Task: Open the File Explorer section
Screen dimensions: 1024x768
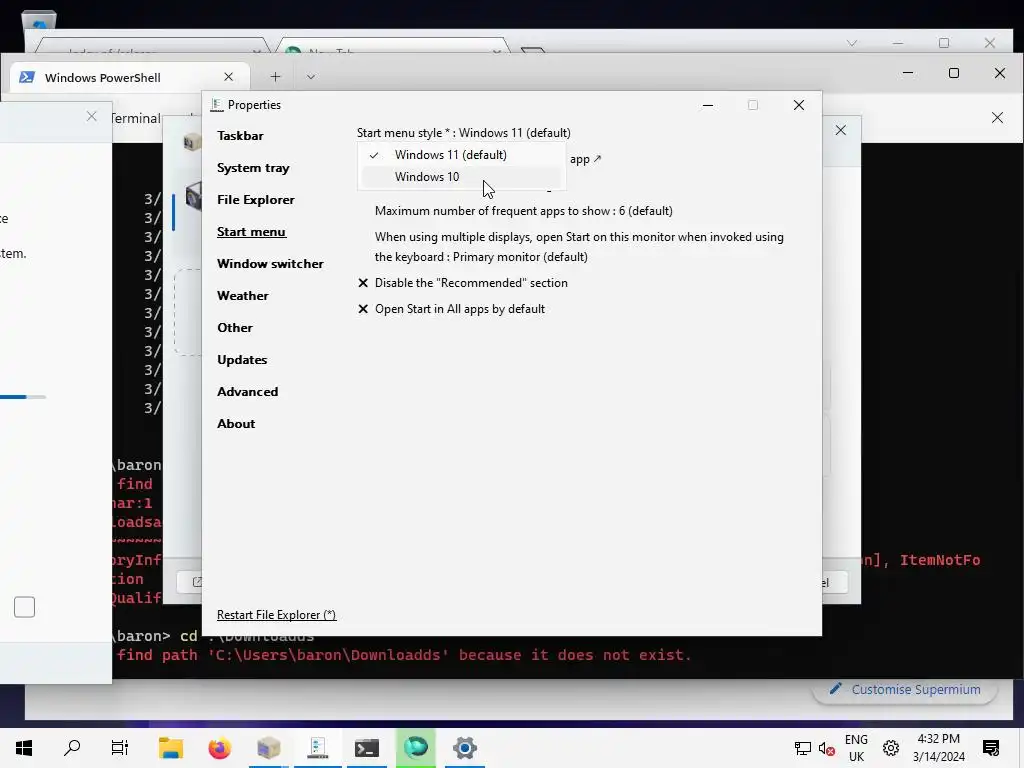Action: pyautogui.click(x=255, y=200)
